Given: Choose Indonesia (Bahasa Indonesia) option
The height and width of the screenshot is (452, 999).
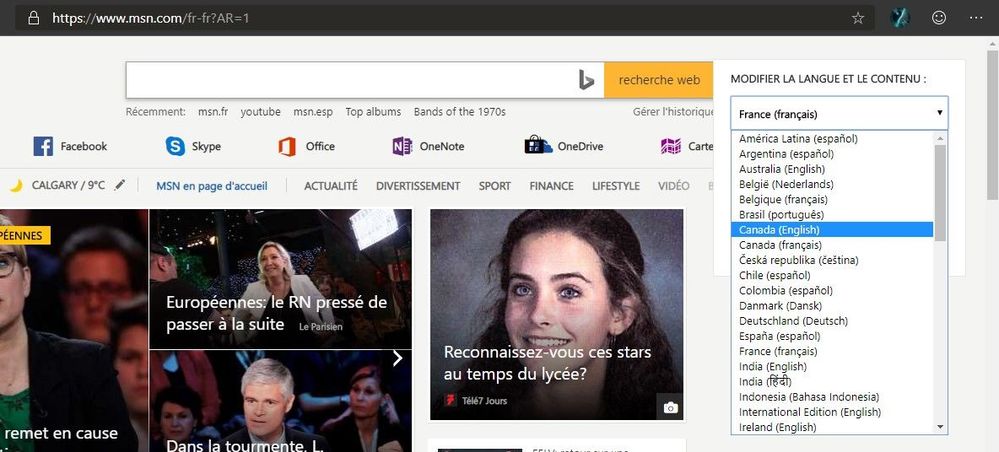Looking at the screenshot, I should (832, 397).
